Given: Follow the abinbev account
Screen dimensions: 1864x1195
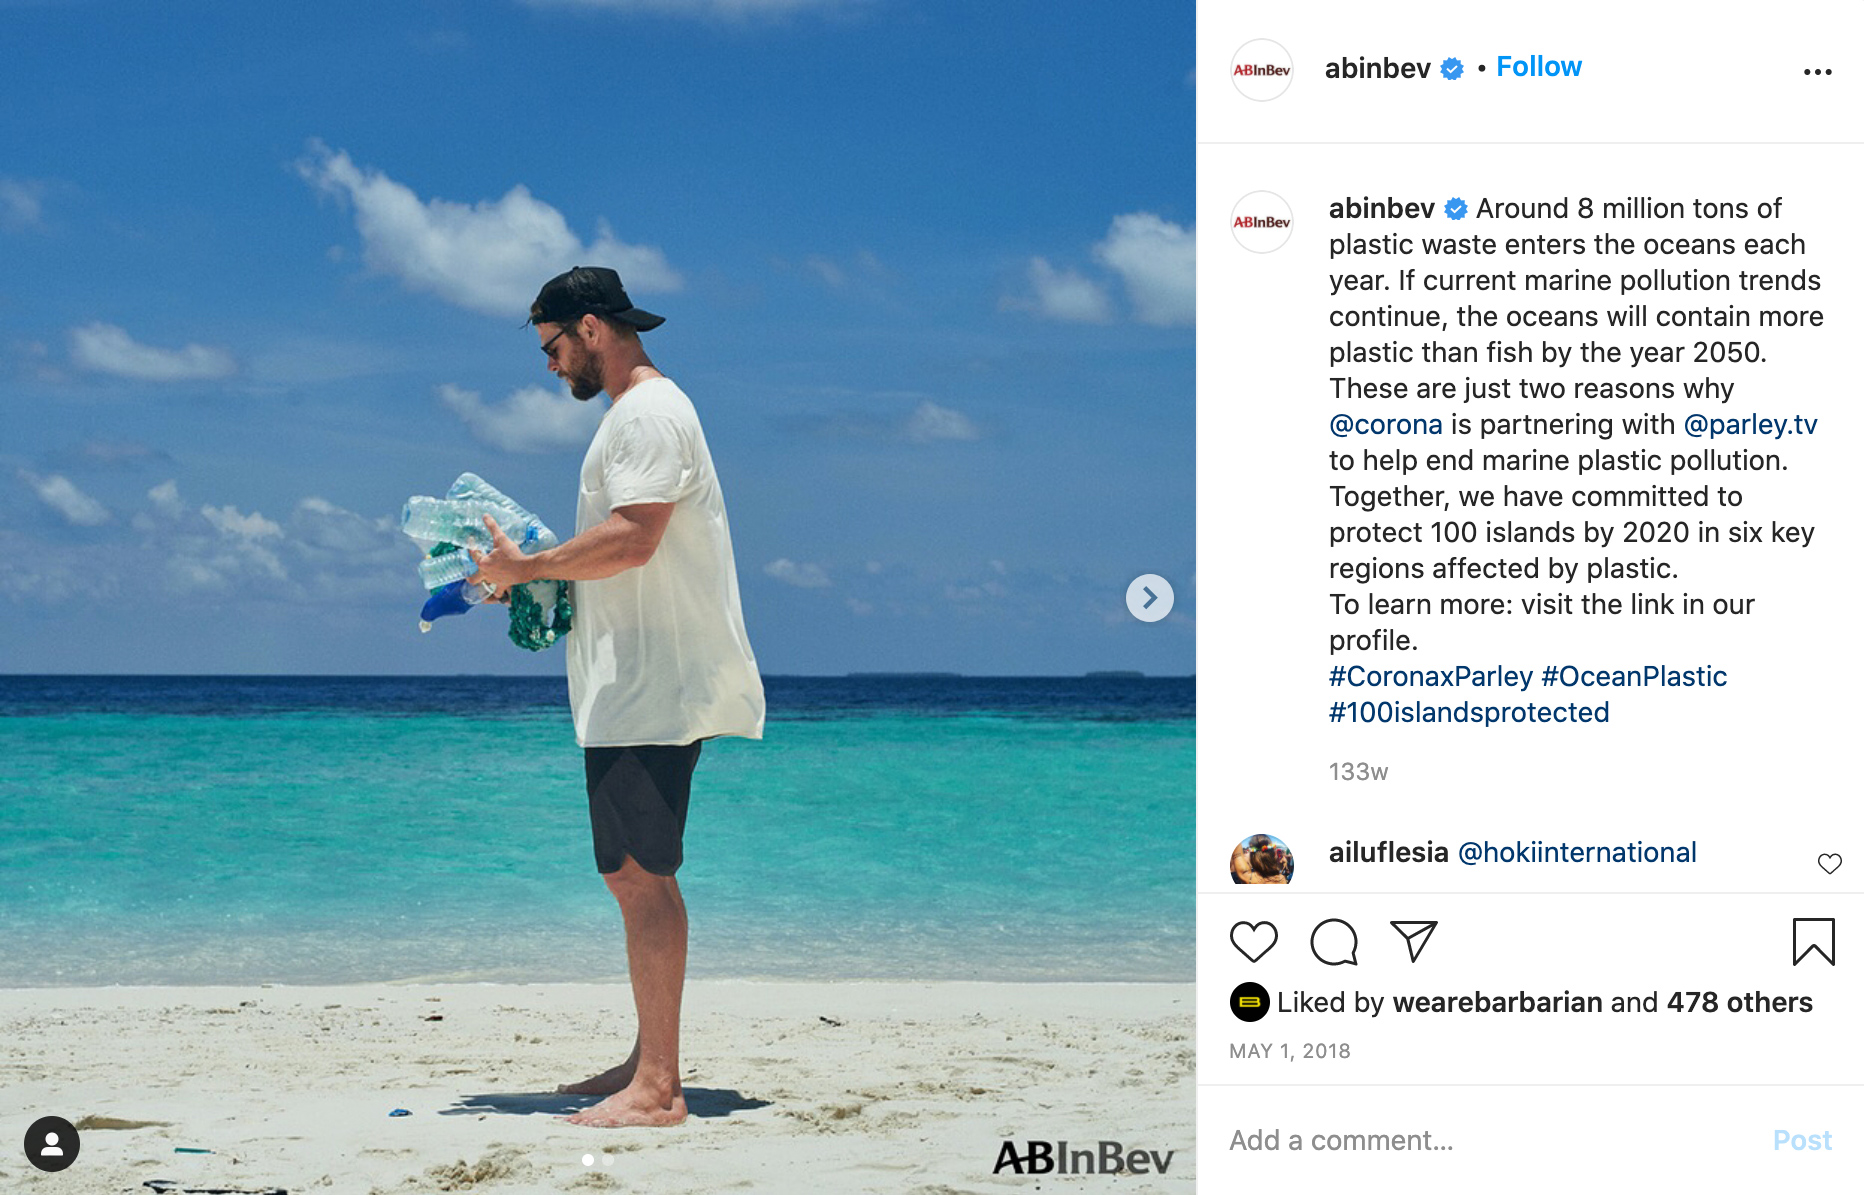Looking at the screenshot, I should click(1539, 67).
